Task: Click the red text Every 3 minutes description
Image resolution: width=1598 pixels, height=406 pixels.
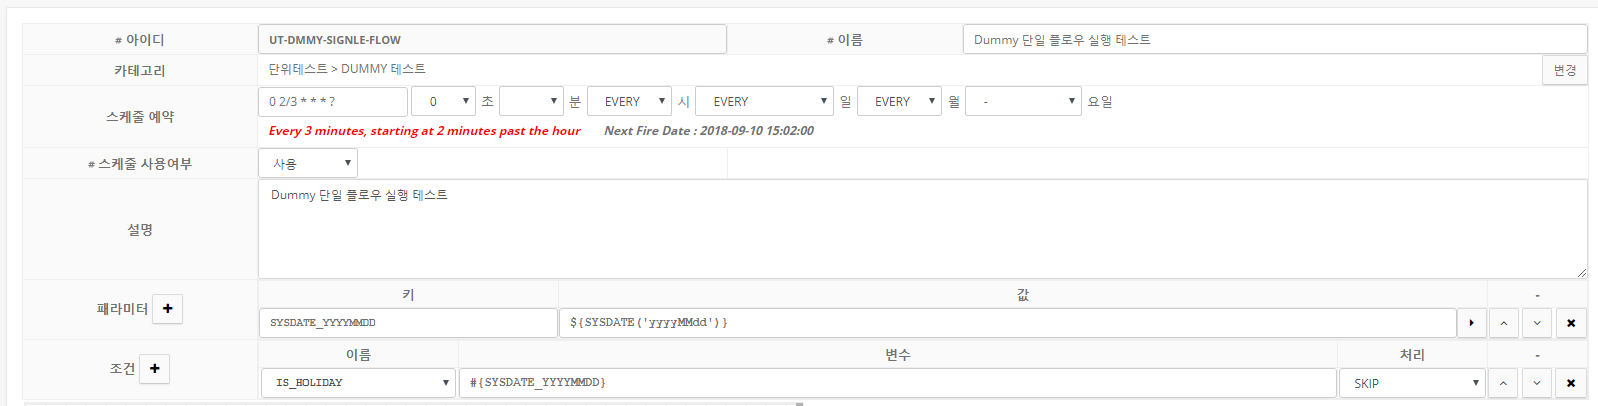Action: (424, 131)
